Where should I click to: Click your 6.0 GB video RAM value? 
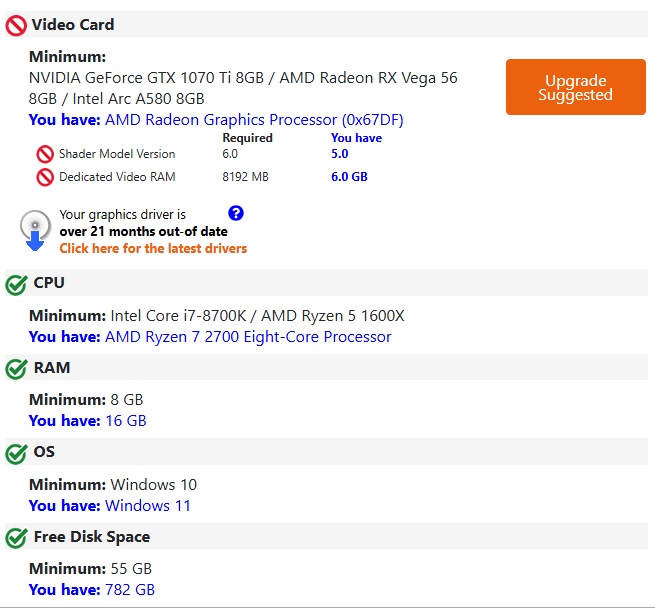(x=349, y=177)
